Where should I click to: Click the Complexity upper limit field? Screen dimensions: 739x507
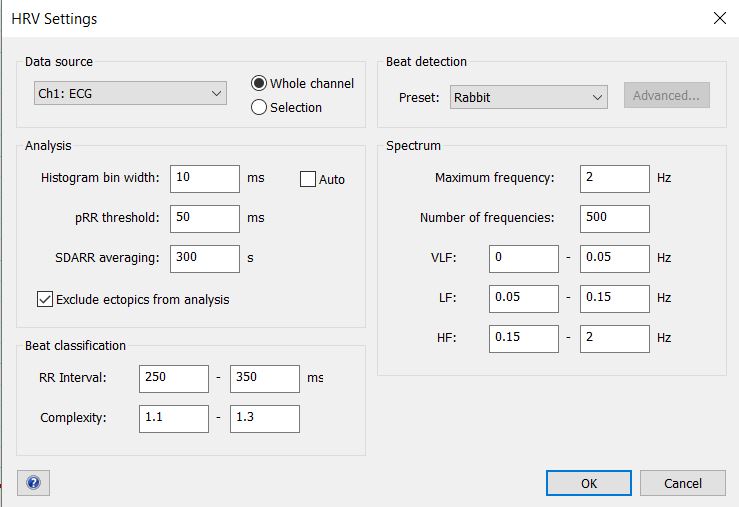click(264, 419)
